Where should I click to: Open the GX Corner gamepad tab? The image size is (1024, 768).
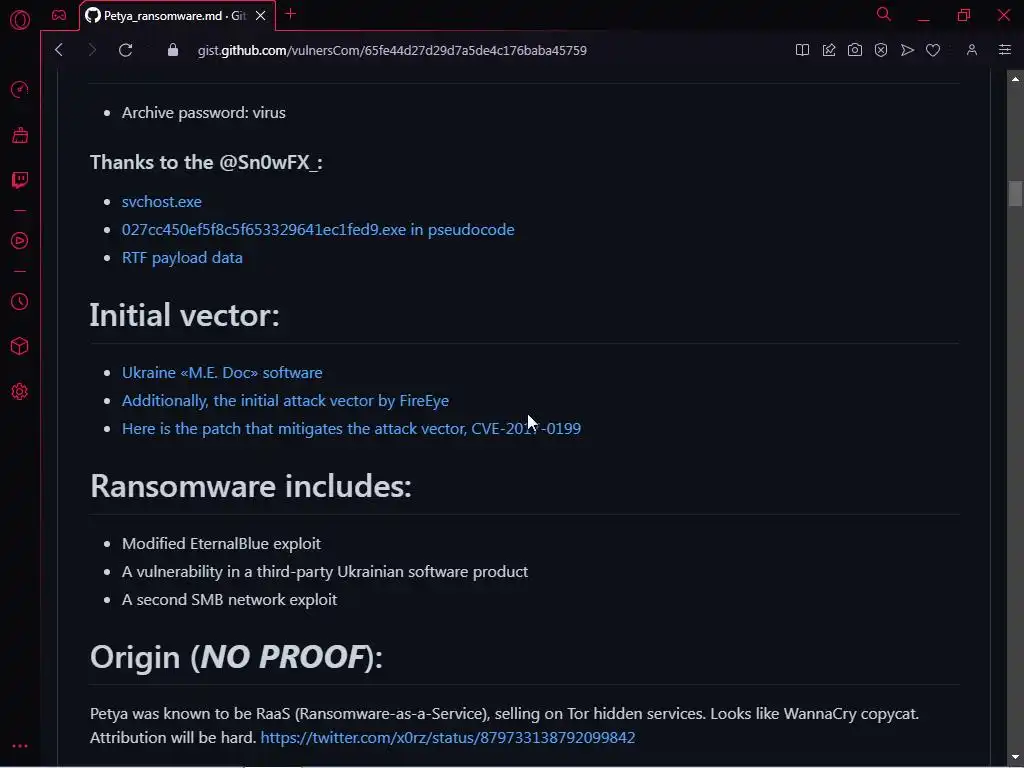[59, 15]
